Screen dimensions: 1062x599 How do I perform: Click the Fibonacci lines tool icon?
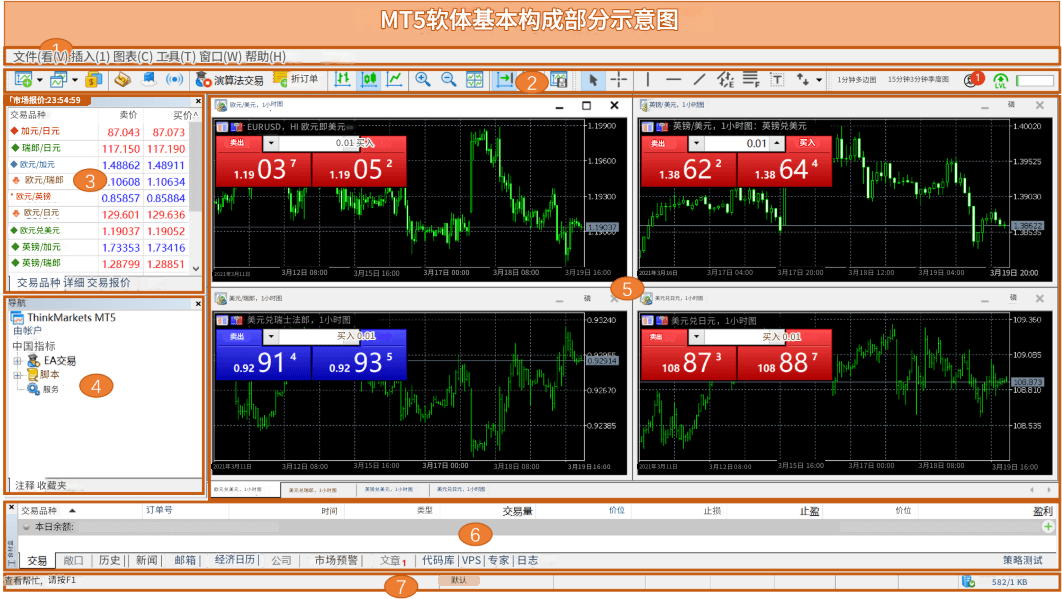(x=751, y=80)
